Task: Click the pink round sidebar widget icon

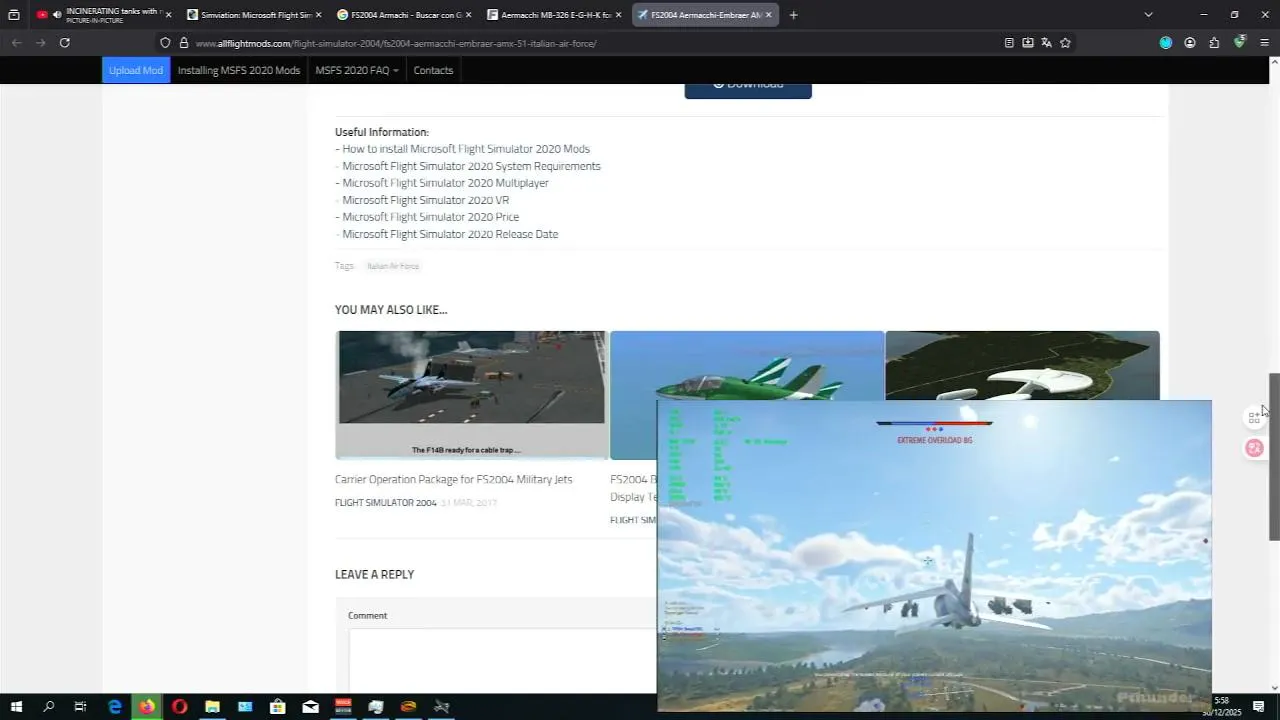Action: pyautogui.click(x=1254, y=448)
